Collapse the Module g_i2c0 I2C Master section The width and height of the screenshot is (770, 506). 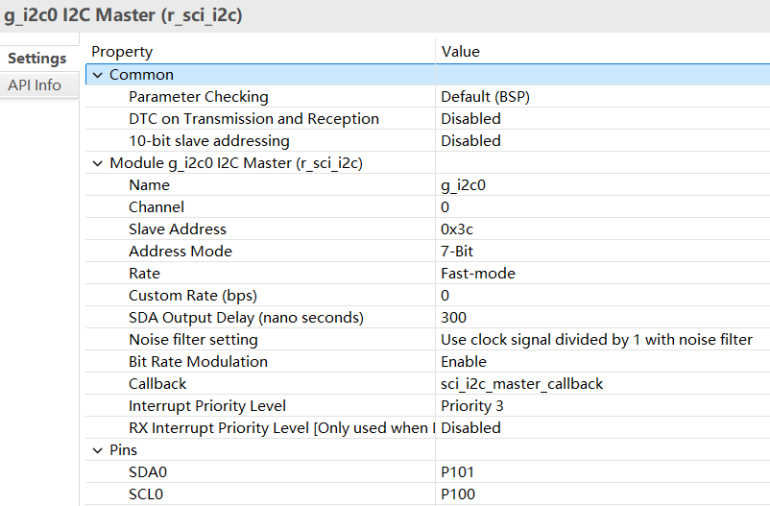pyautogui.click(x=98, y=164)
